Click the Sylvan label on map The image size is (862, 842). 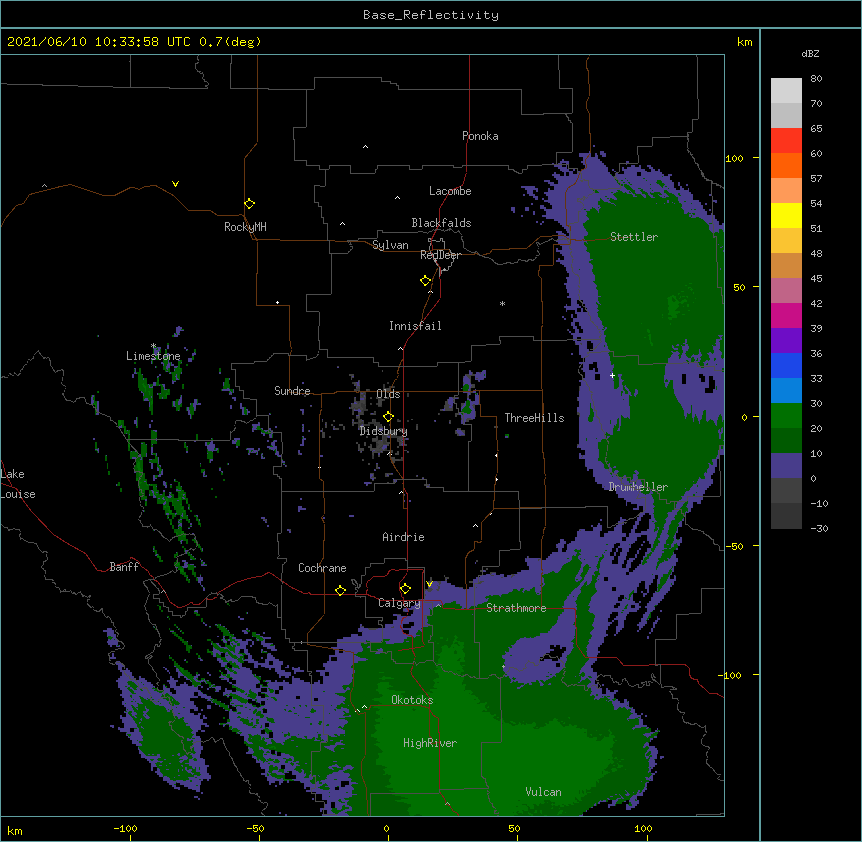tap(390, 245)
